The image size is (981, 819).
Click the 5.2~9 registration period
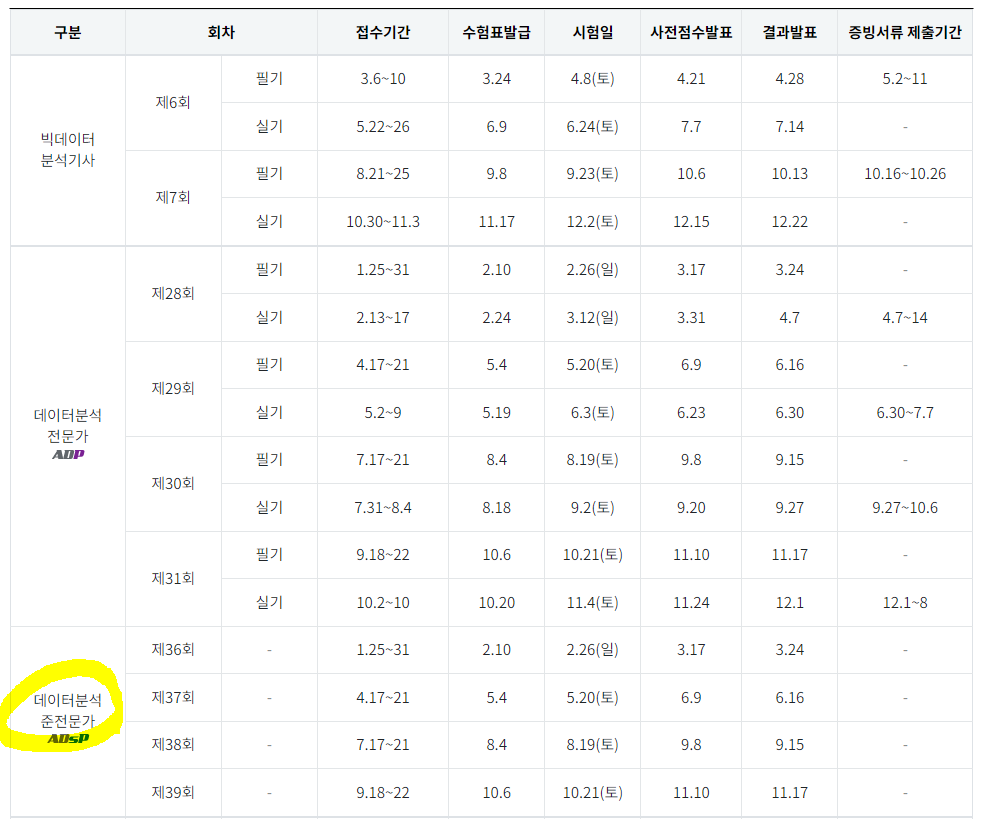coord(383,412)
